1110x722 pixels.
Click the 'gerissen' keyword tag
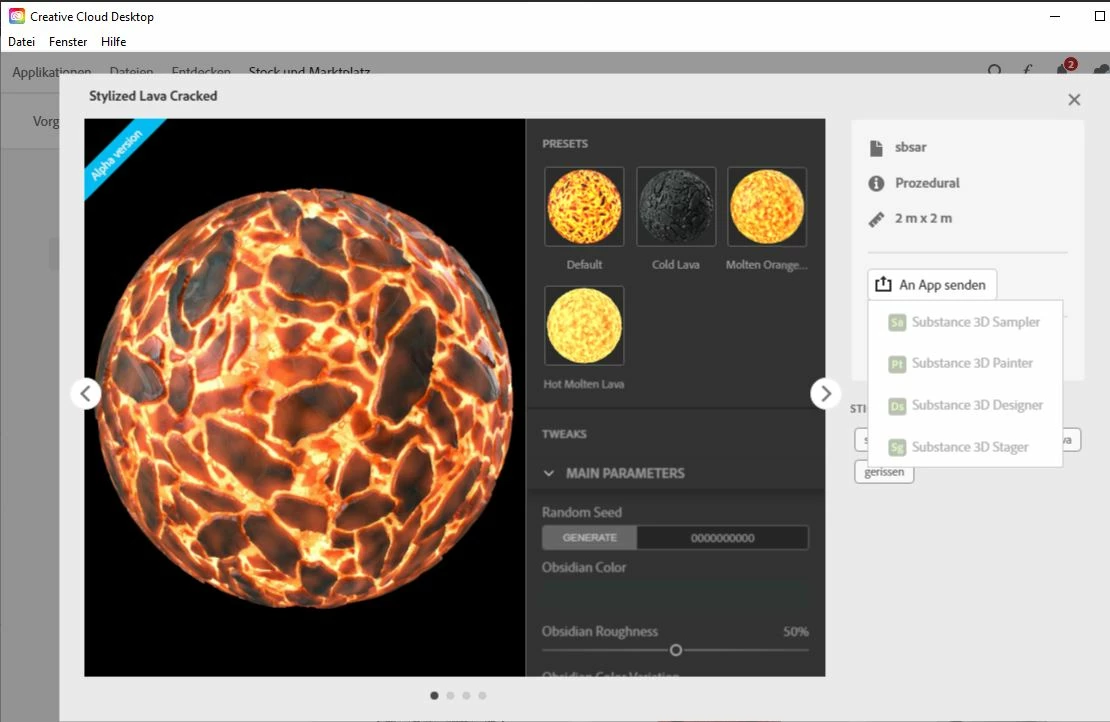884,472
